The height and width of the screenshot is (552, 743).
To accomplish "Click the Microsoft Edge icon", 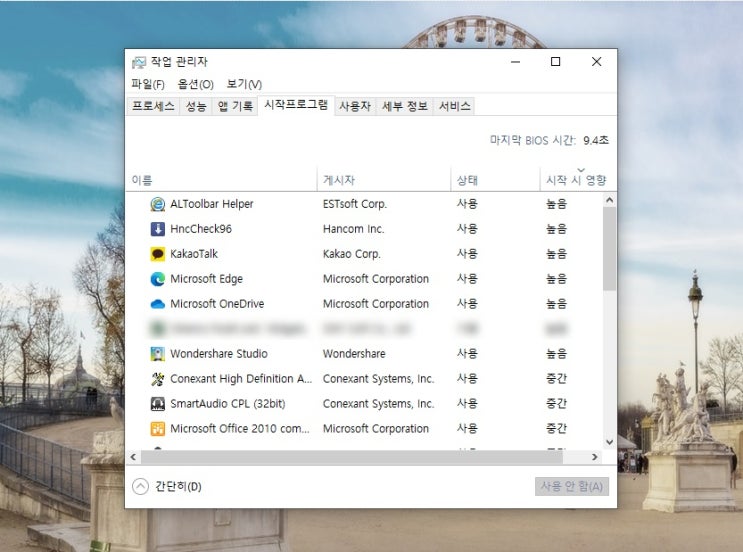I will pos(157,279).
